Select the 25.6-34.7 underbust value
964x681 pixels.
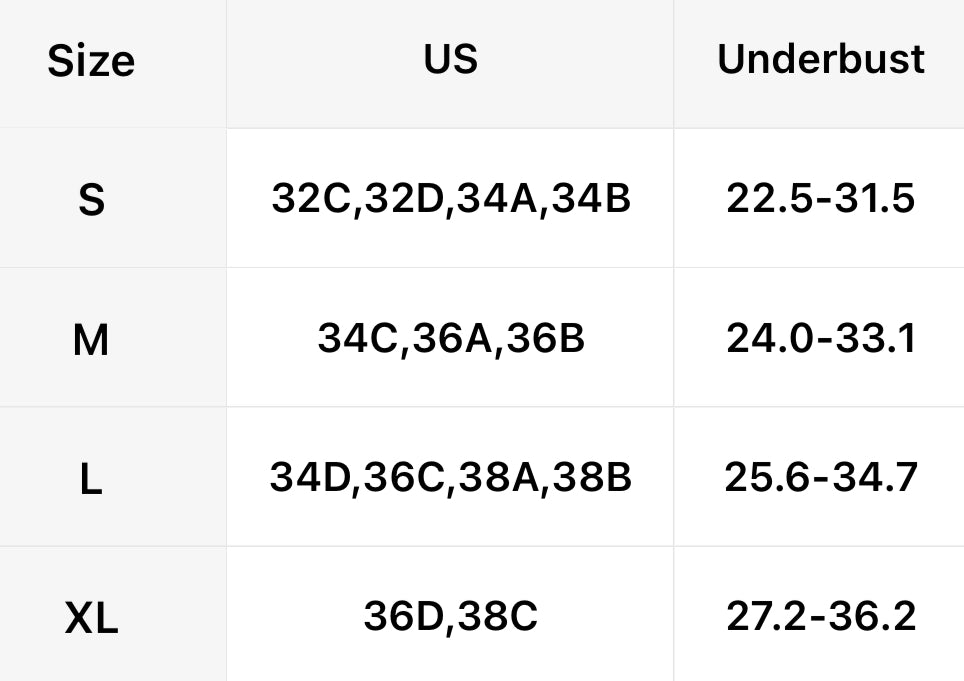tap(821, 478)
